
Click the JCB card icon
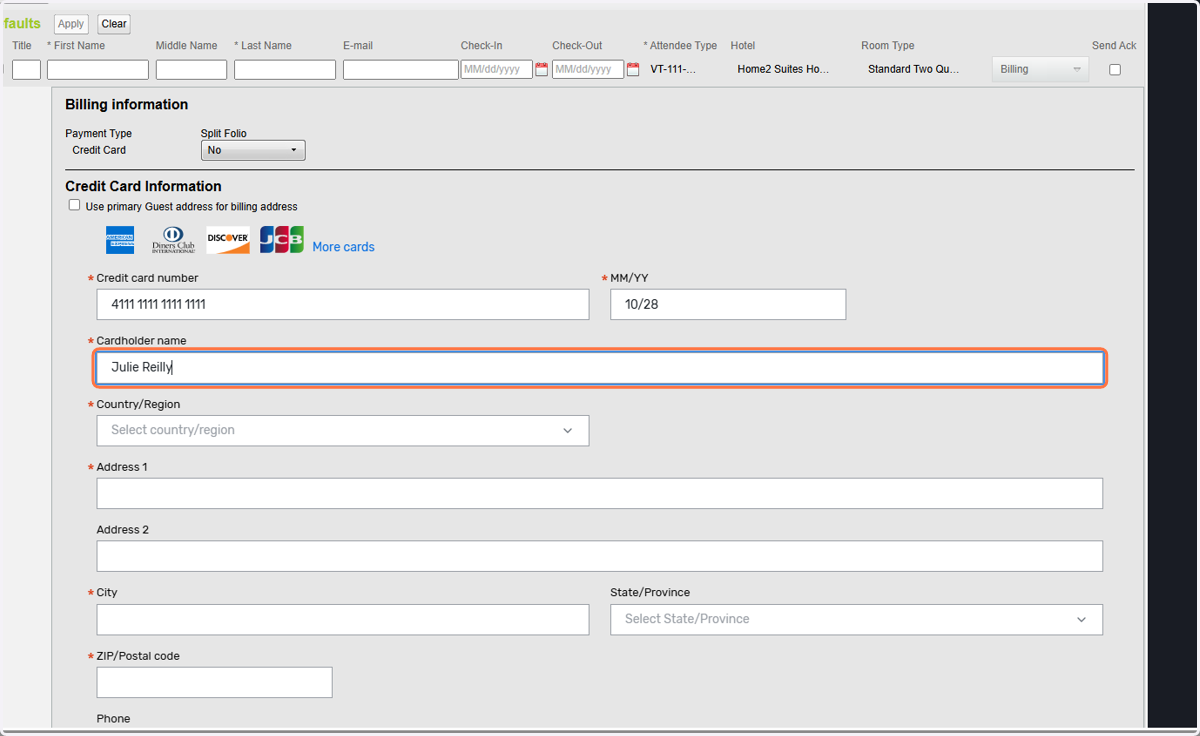pos(282,240)
